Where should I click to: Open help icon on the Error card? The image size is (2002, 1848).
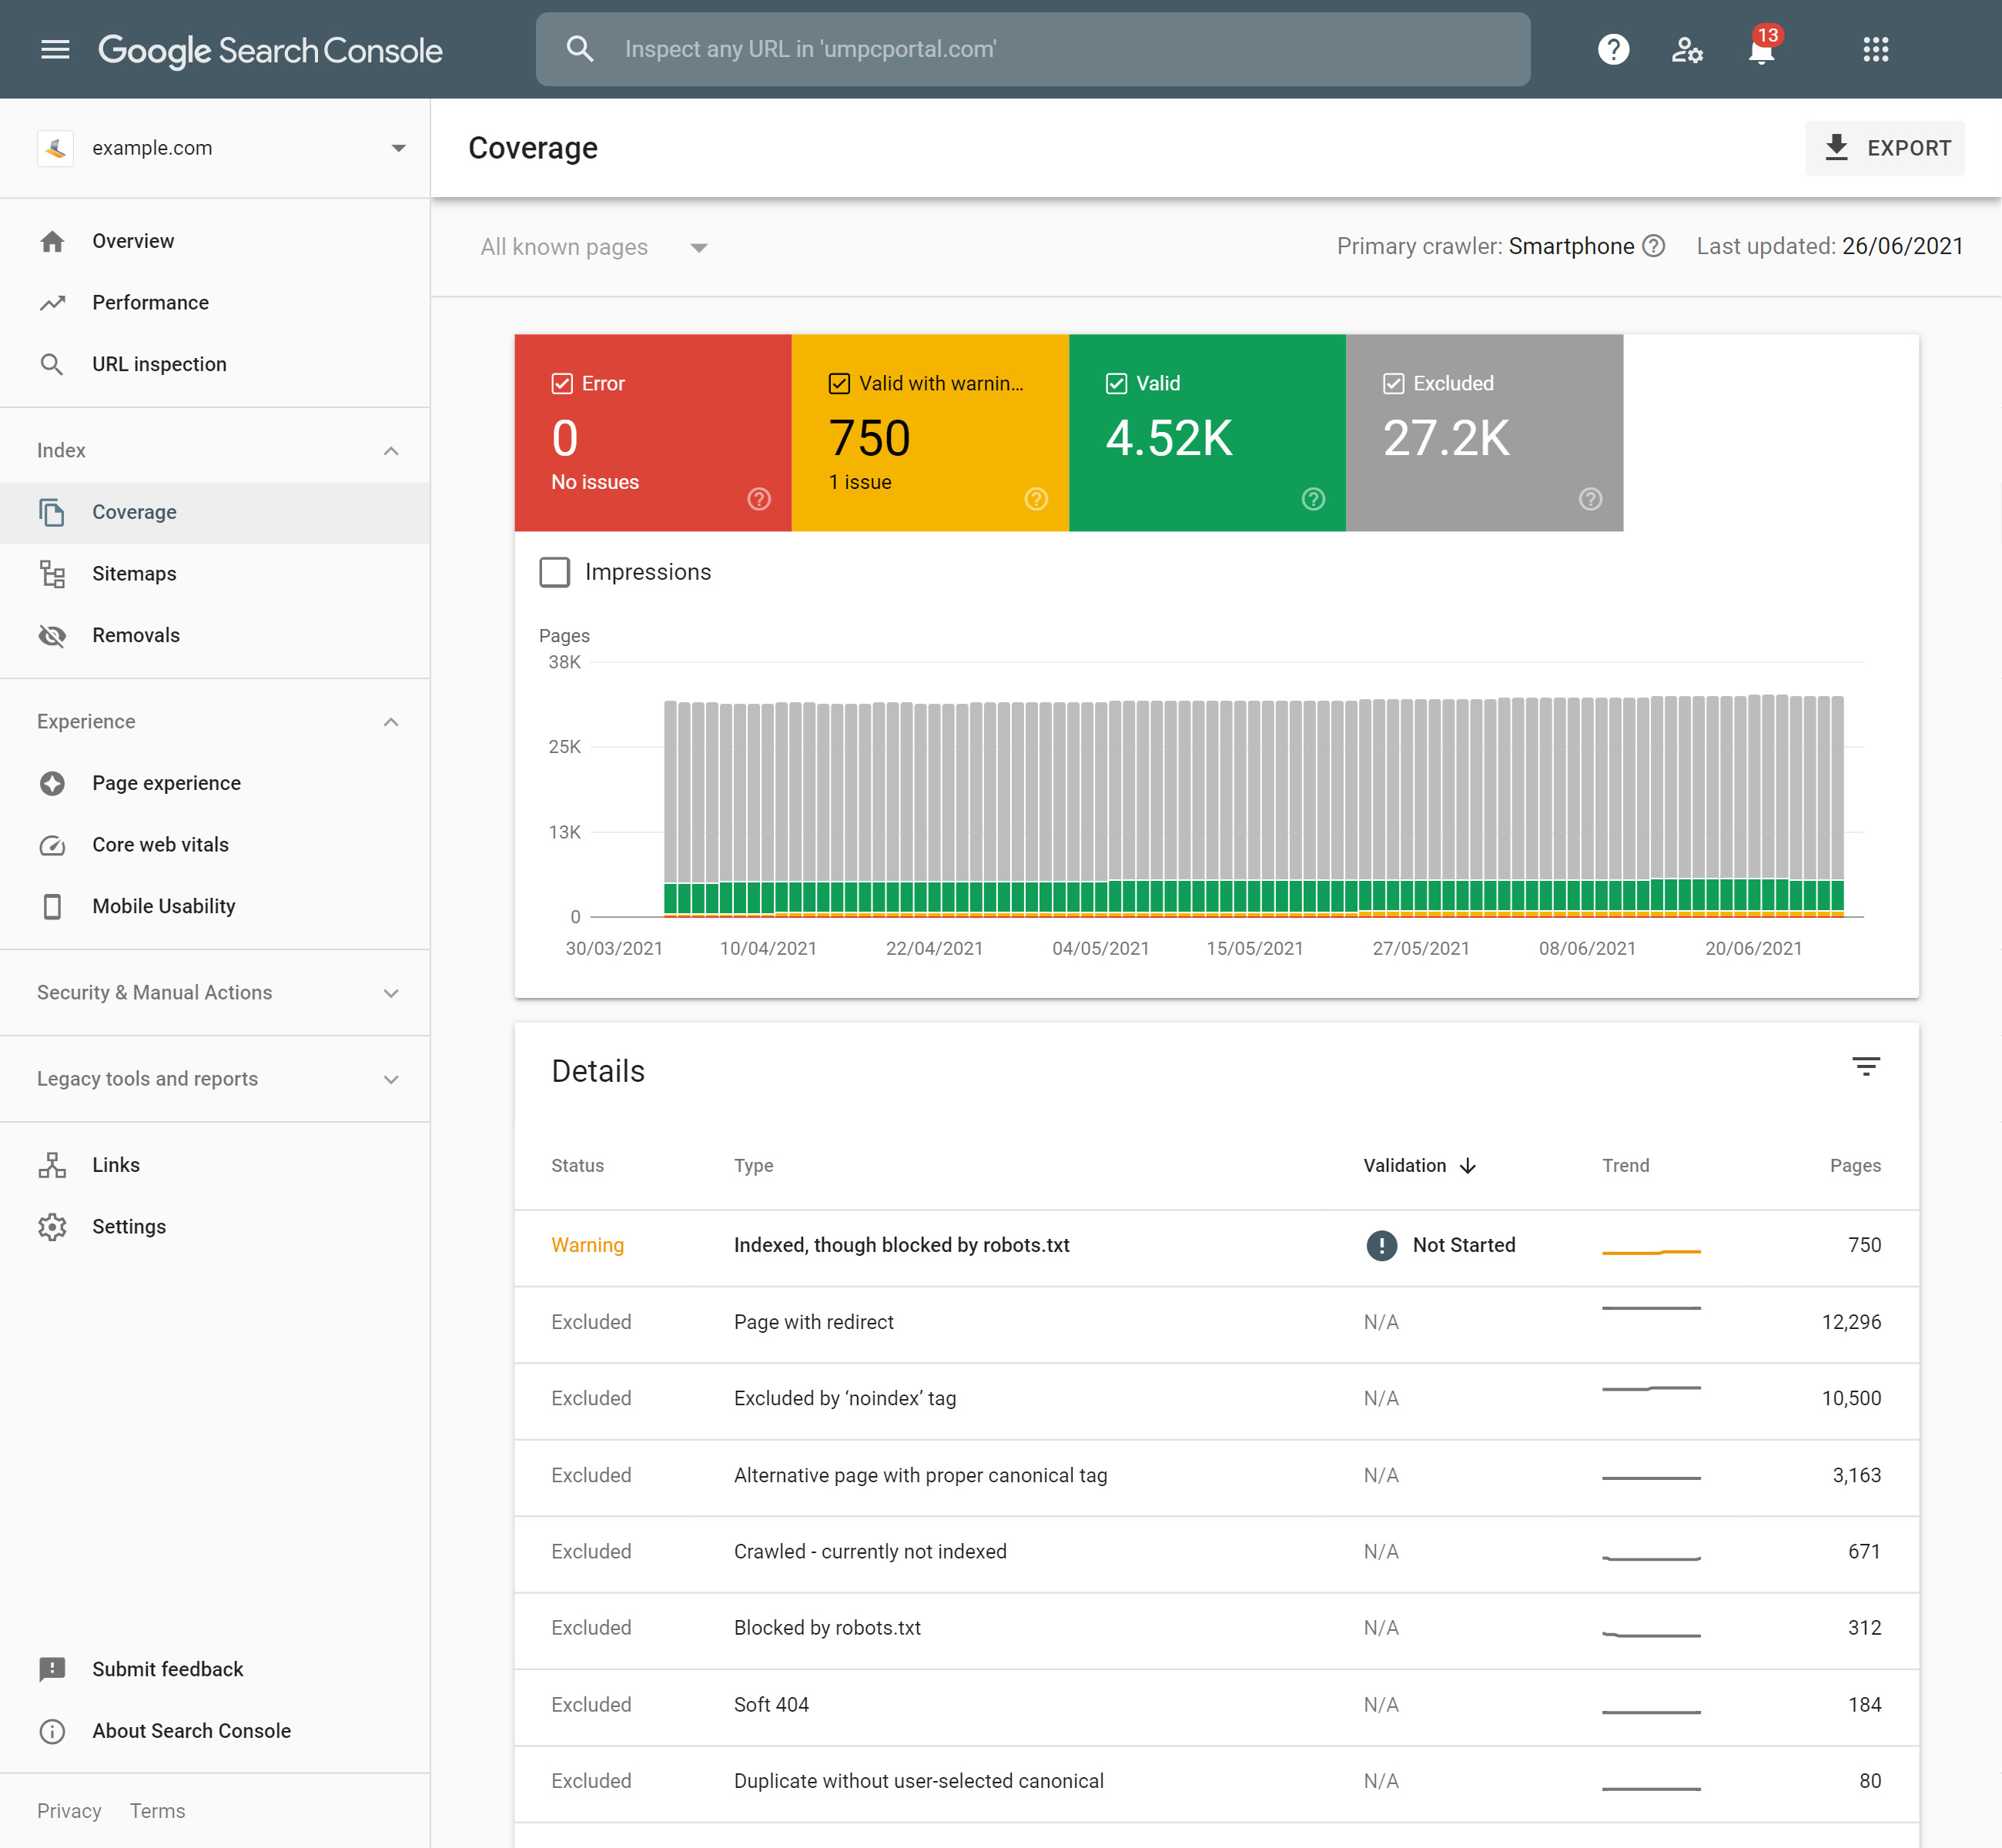tap(759, 499)
